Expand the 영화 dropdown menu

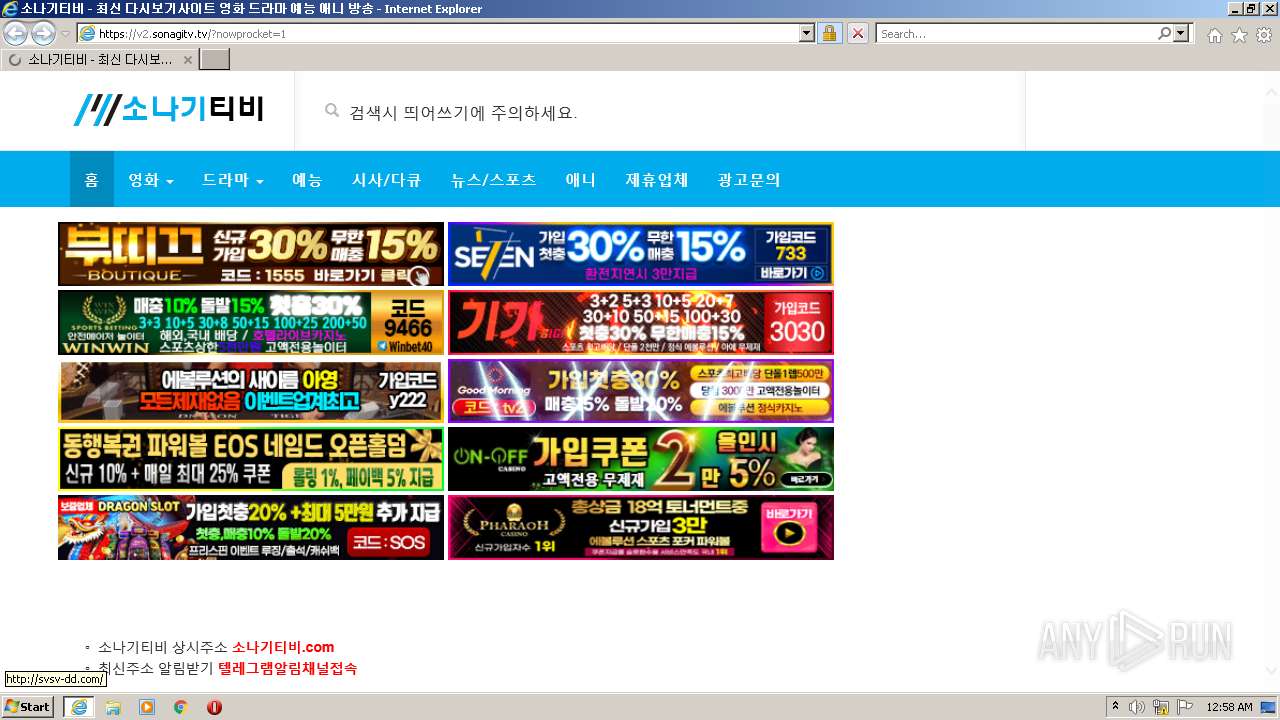pos(151,180)
